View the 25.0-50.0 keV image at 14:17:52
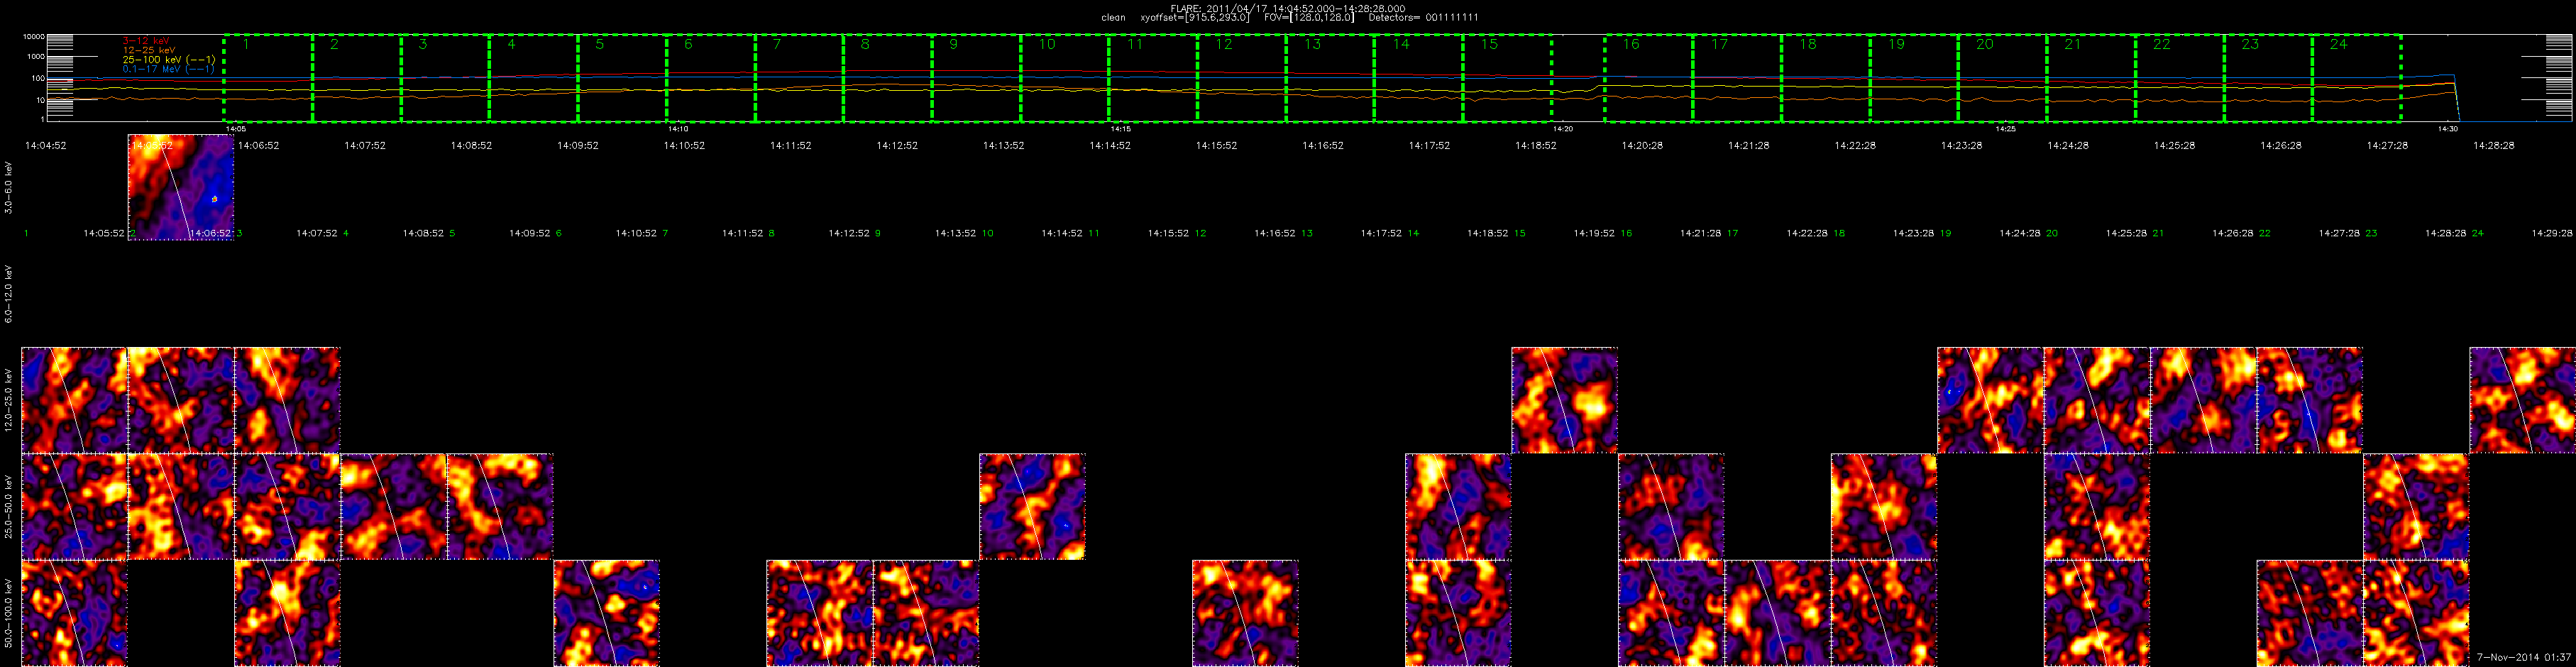The height and width of the screenshot is (667, 2576). pyautogui.click(x=1458, y=507)
